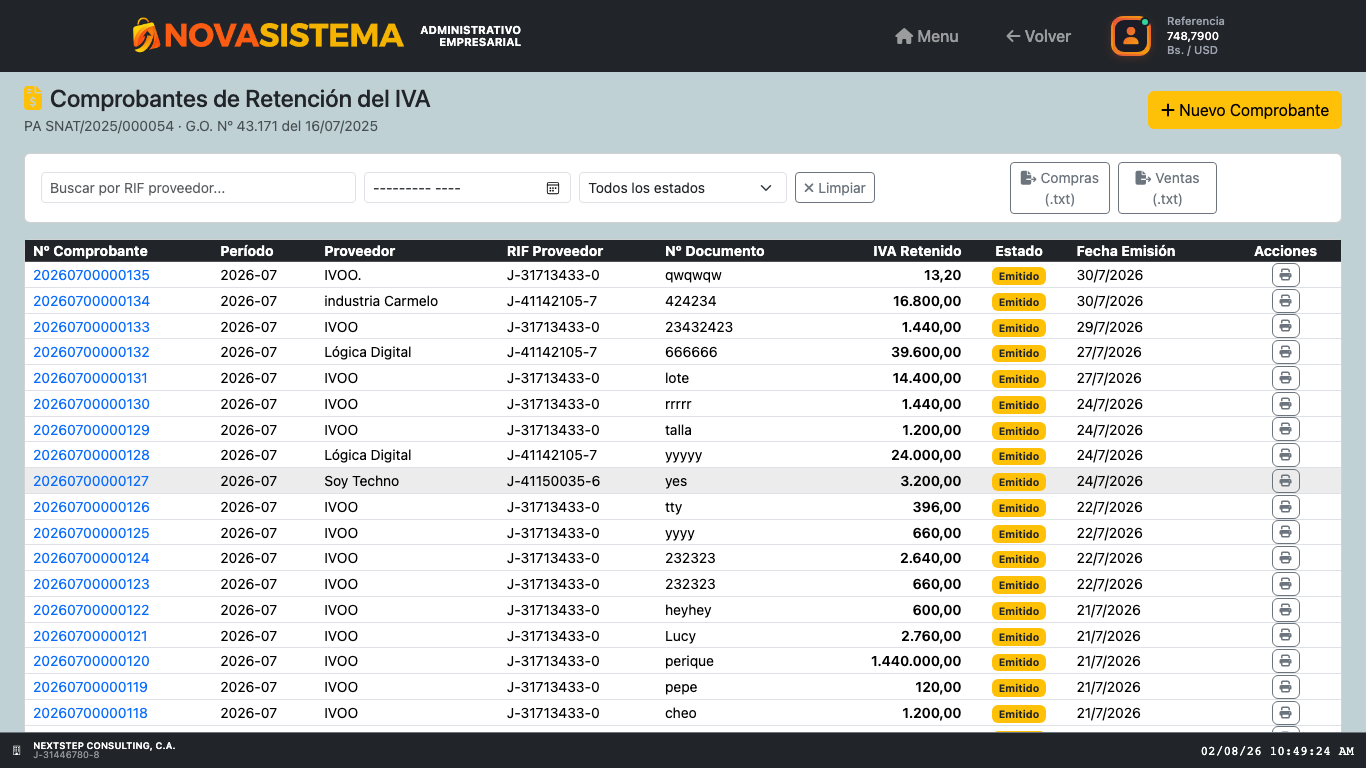The height and width of the screenshot is (768, 1366).
Task: Click the user profile avatar icon
Action: (1131, 36)
